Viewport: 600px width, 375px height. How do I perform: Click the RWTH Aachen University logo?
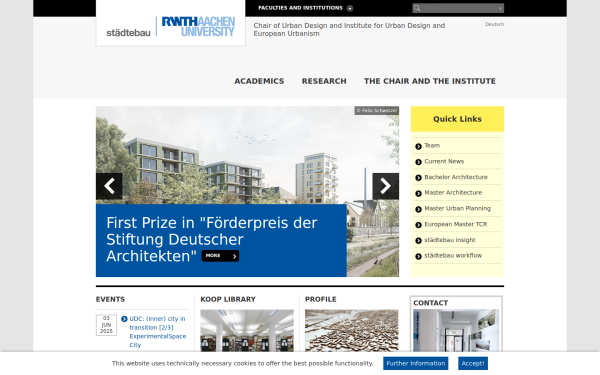[x=198, y=26]
